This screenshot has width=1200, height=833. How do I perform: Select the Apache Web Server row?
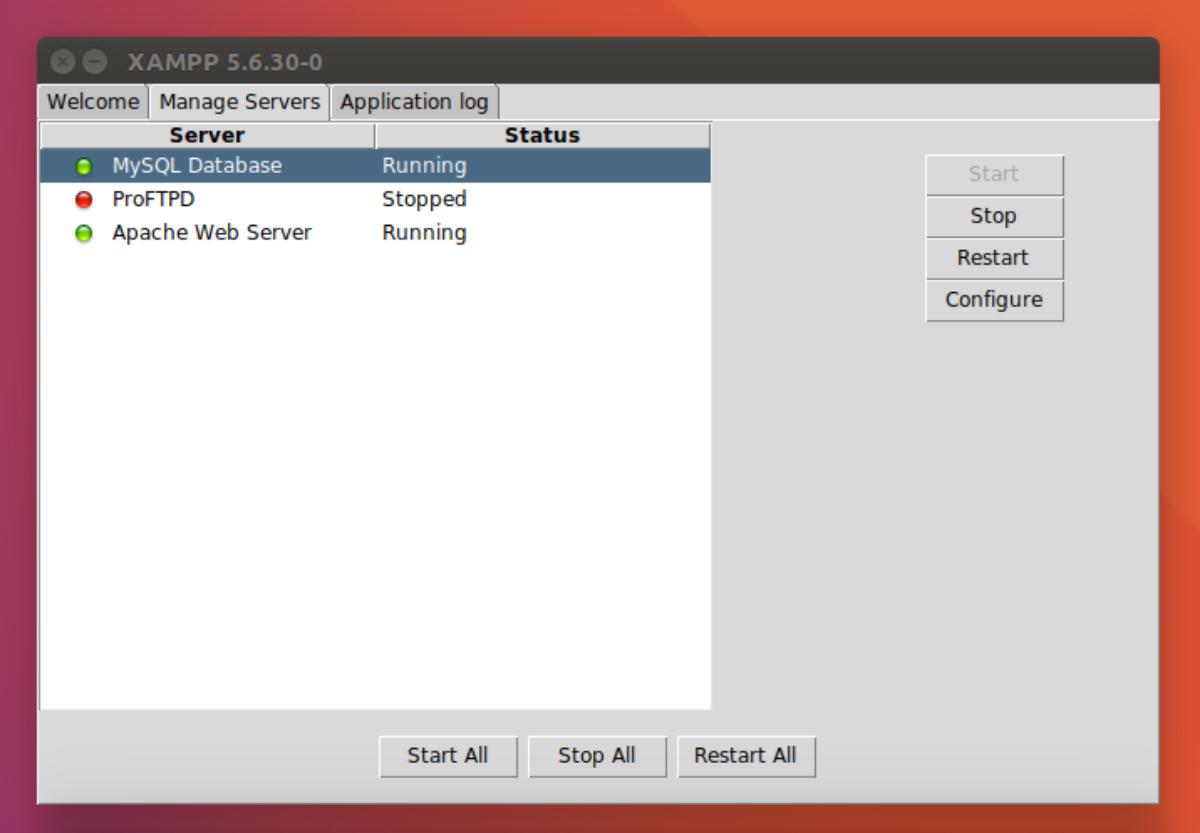[376, 232]
